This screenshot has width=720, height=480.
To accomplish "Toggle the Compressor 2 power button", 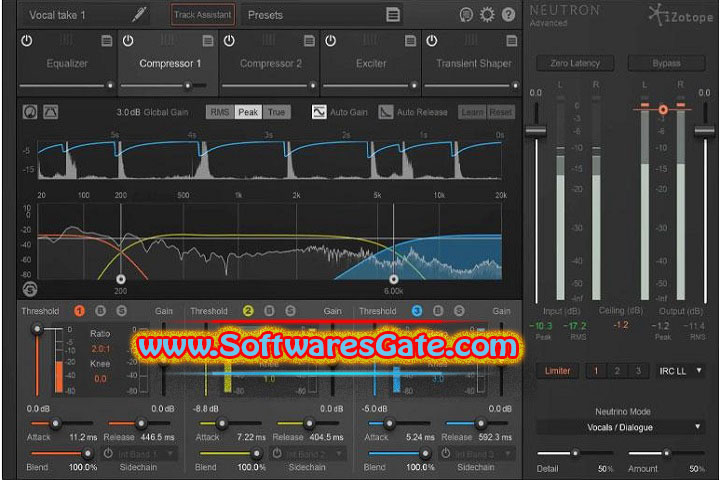I will tap(229, 41).
